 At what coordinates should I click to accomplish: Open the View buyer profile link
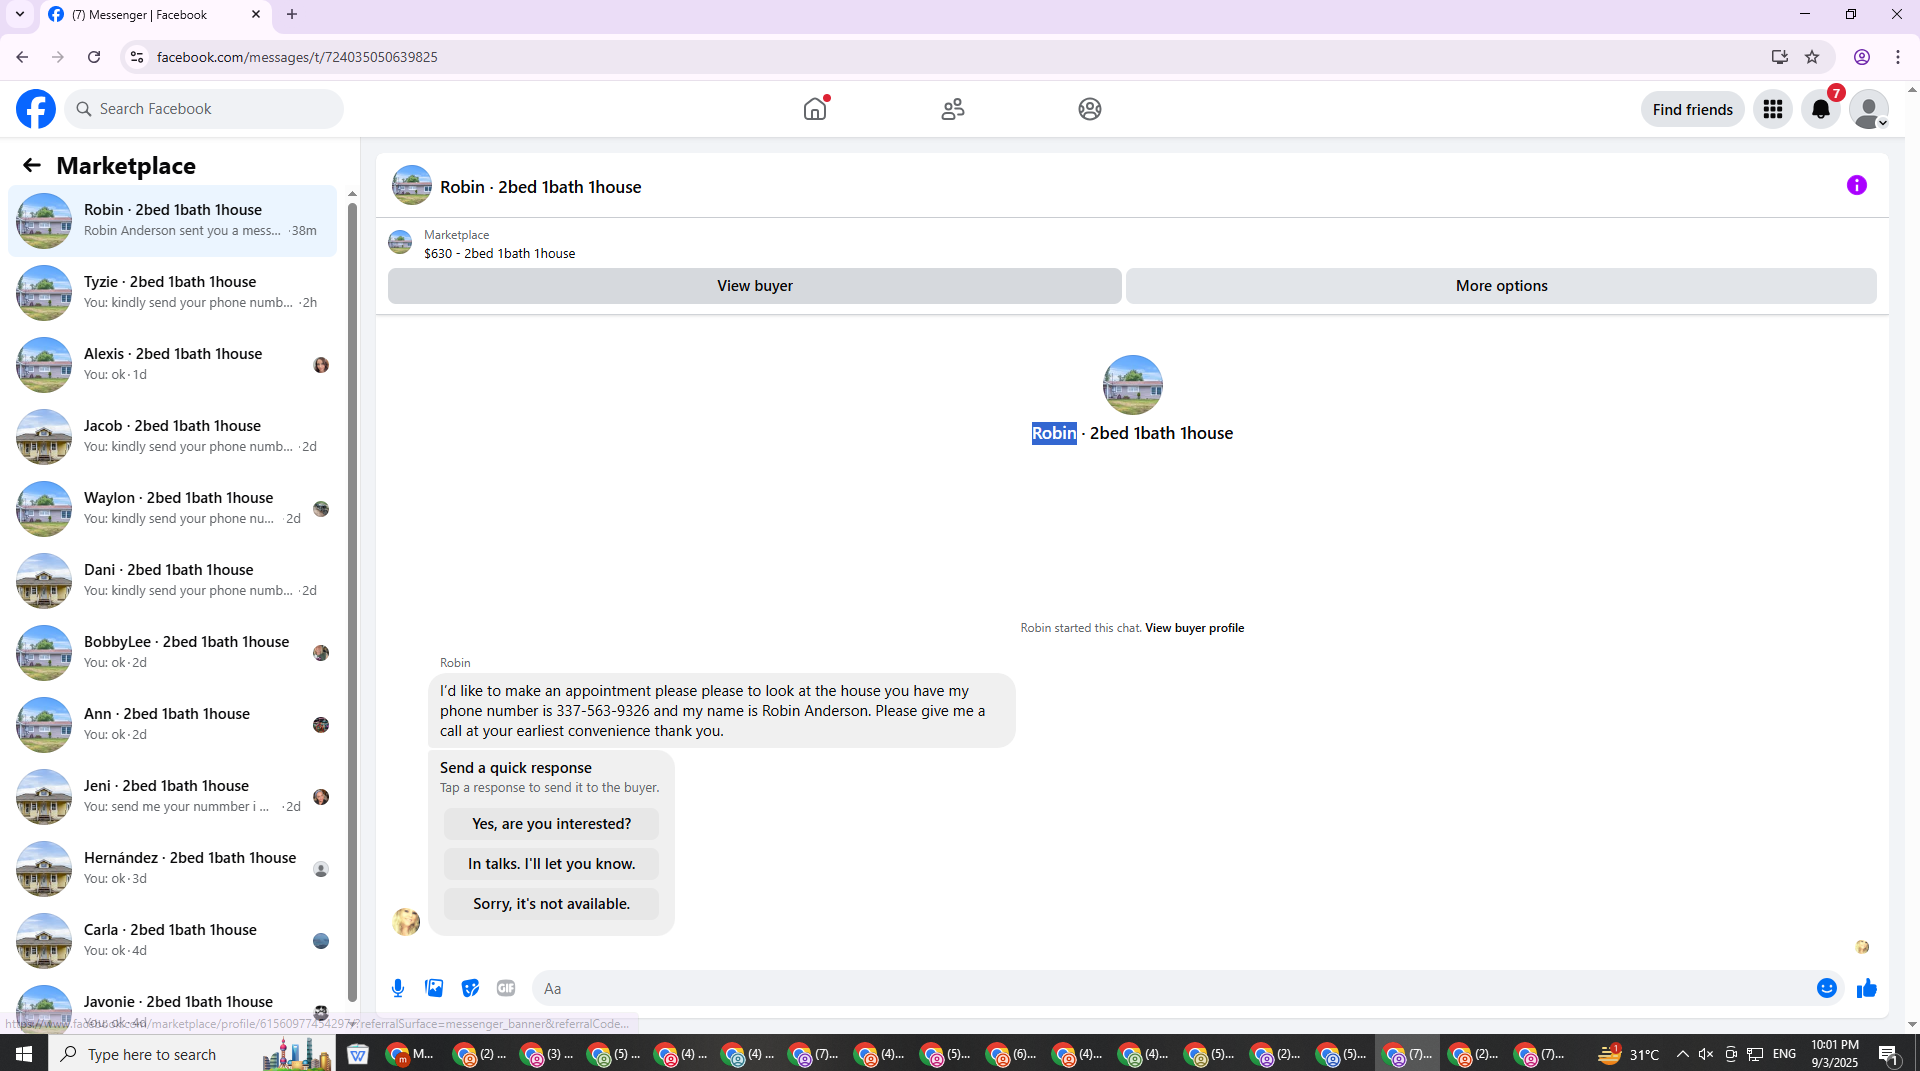[x=1194, y=628]
